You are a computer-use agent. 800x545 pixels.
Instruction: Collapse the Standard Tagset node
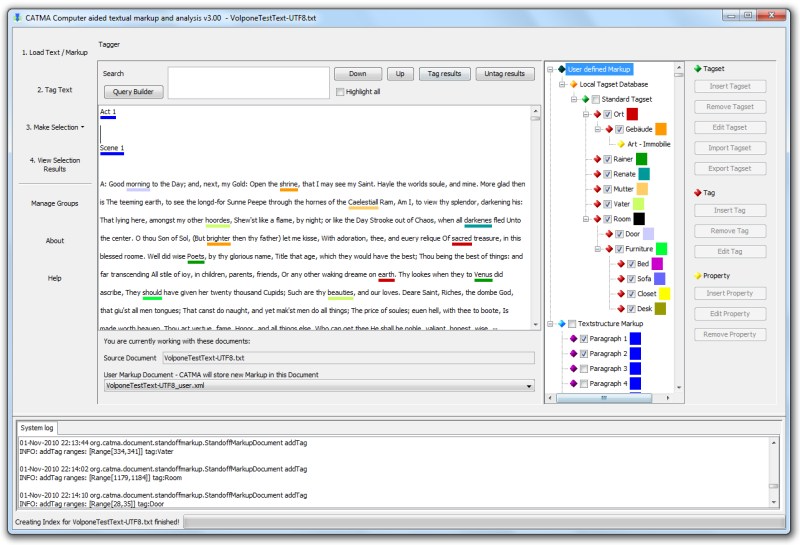[574, 99]
